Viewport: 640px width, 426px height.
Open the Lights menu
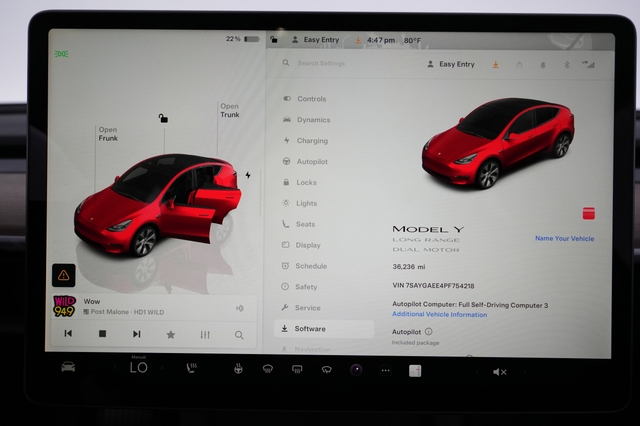300,203
